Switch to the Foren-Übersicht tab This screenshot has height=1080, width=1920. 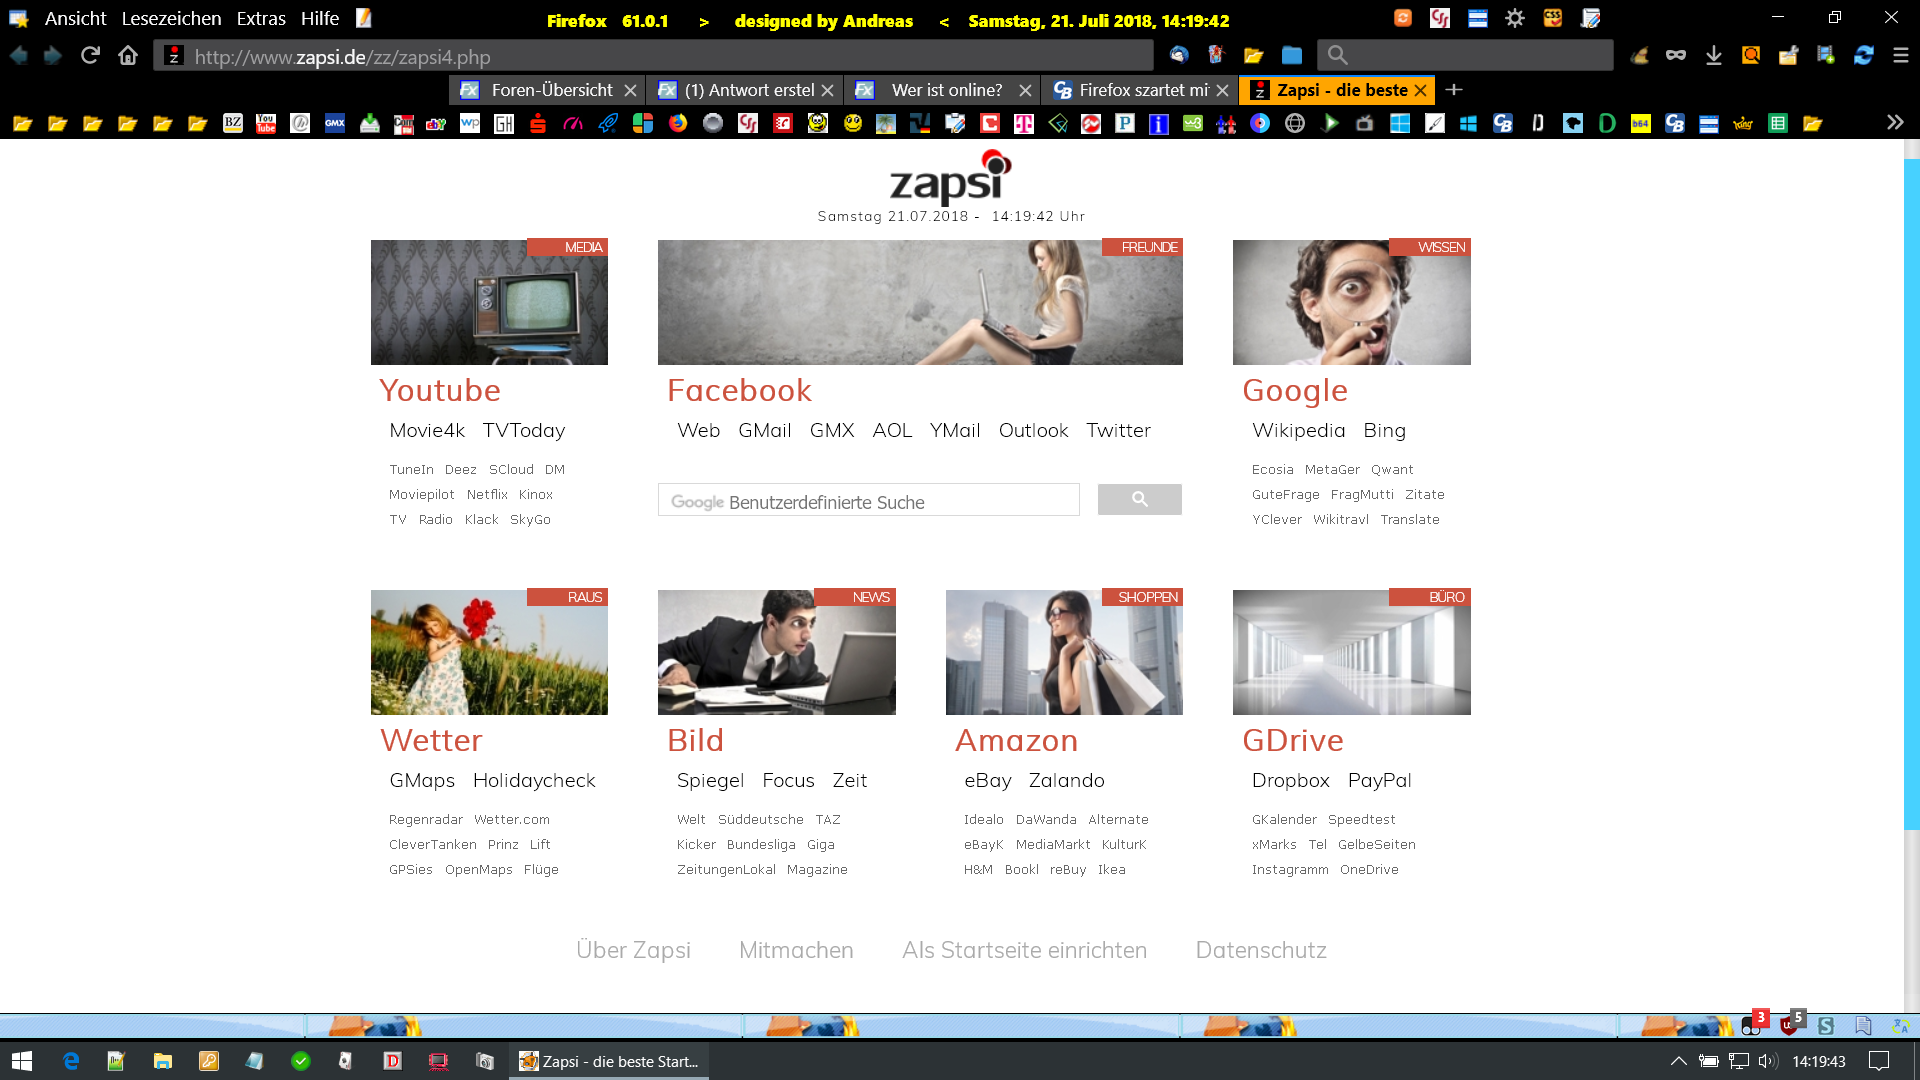(x=550, y=90)
